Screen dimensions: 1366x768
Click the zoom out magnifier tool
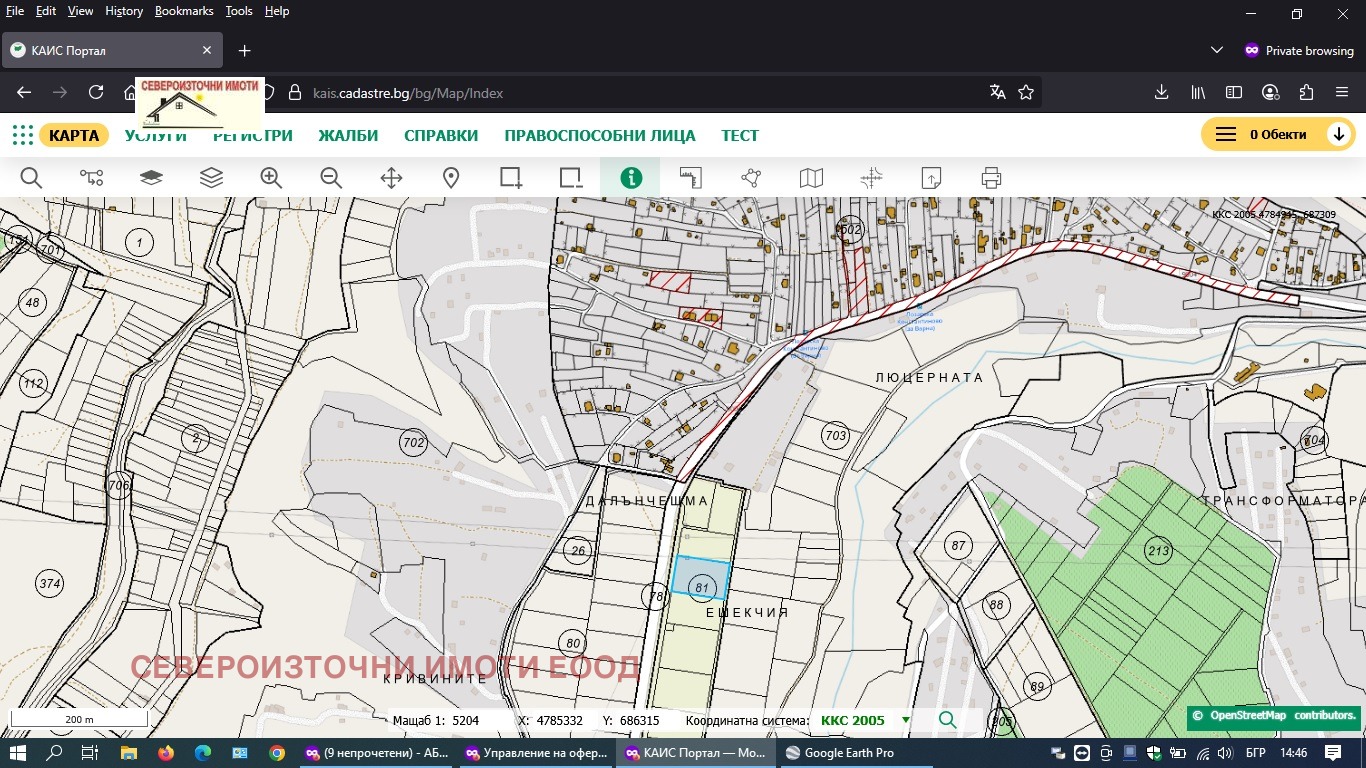tap(331, 178)
